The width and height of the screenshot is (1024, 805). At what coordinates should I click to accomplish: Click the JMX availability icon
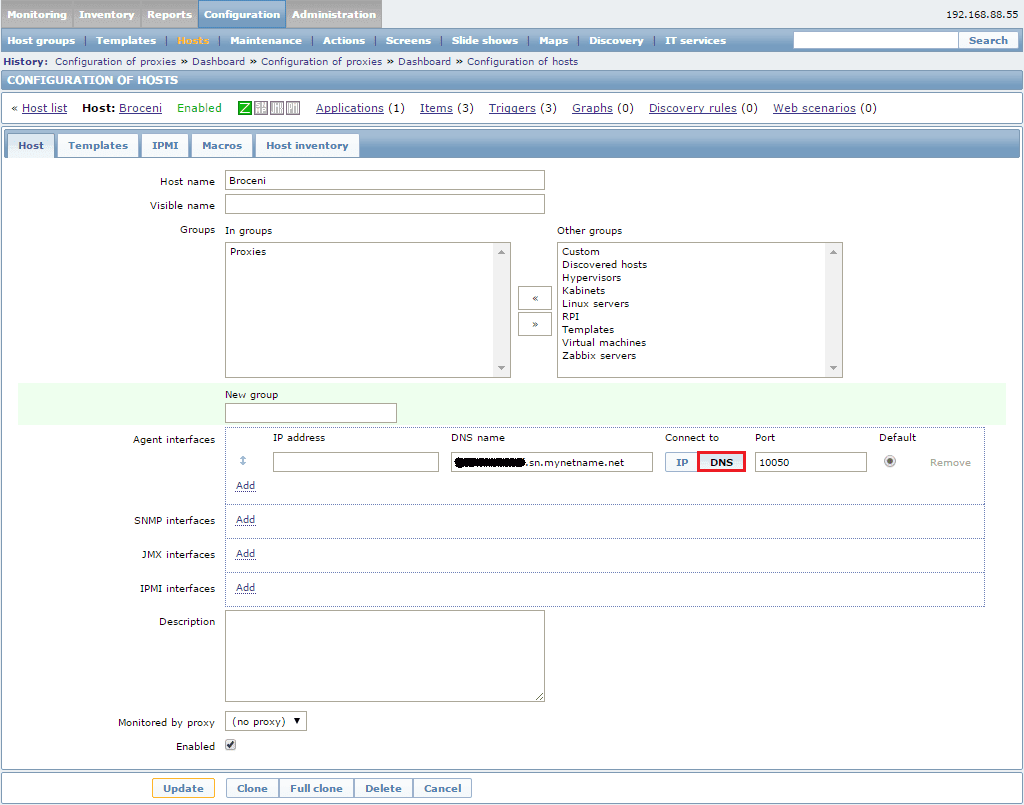click(277, 108)
